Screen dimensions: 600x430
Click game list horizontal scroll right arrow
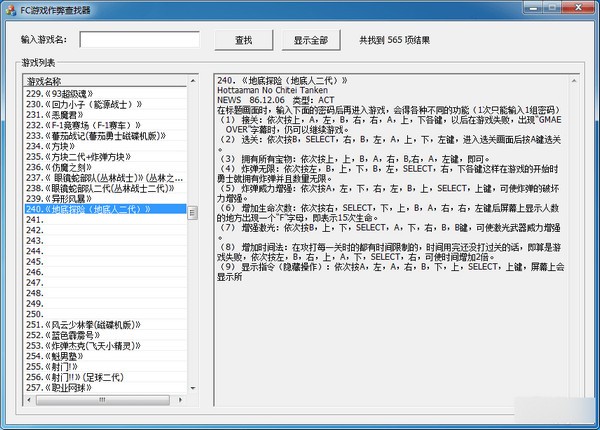181,400
